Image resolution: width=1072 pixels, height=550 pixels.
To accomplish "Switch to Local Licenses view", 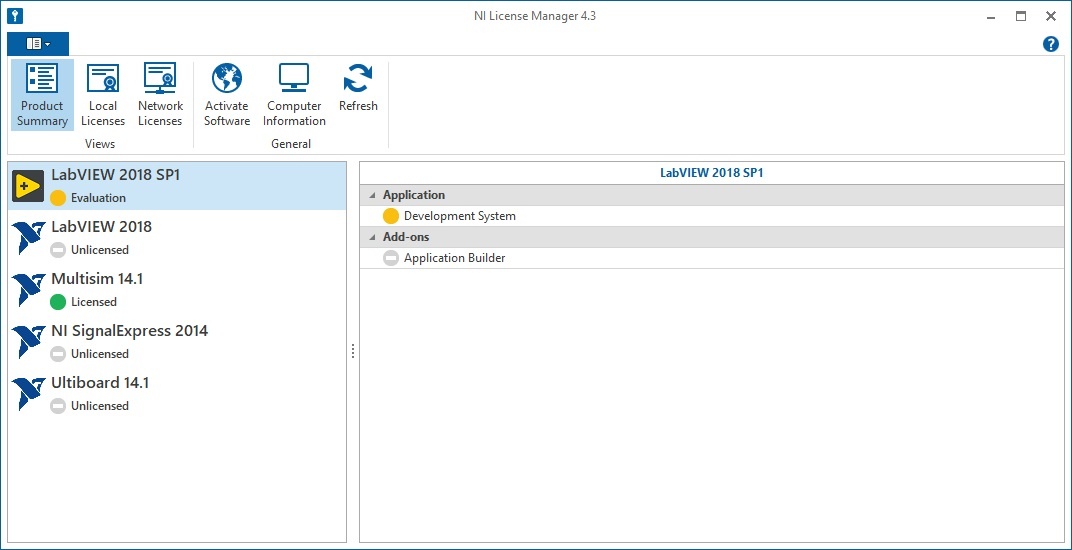I will (x=102, y=95).
